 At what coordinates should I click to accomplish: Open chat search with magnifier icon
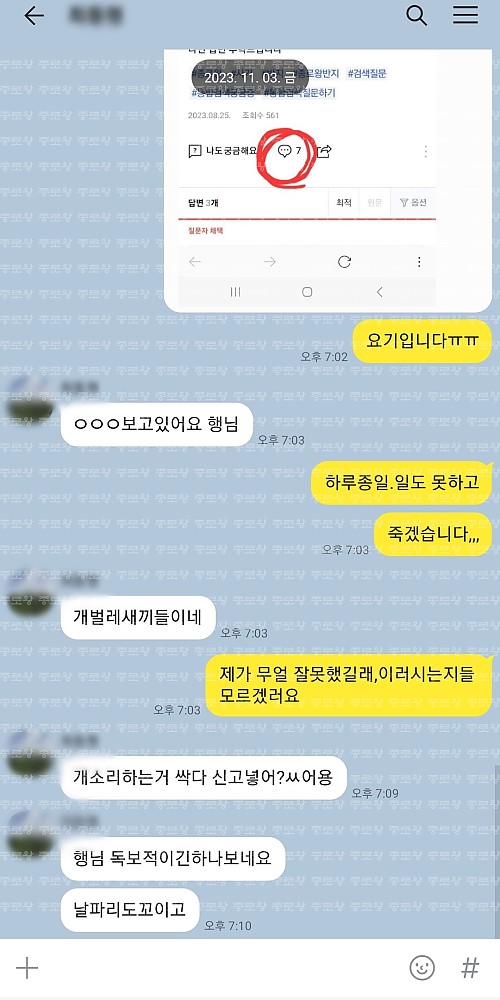[416, 15]
